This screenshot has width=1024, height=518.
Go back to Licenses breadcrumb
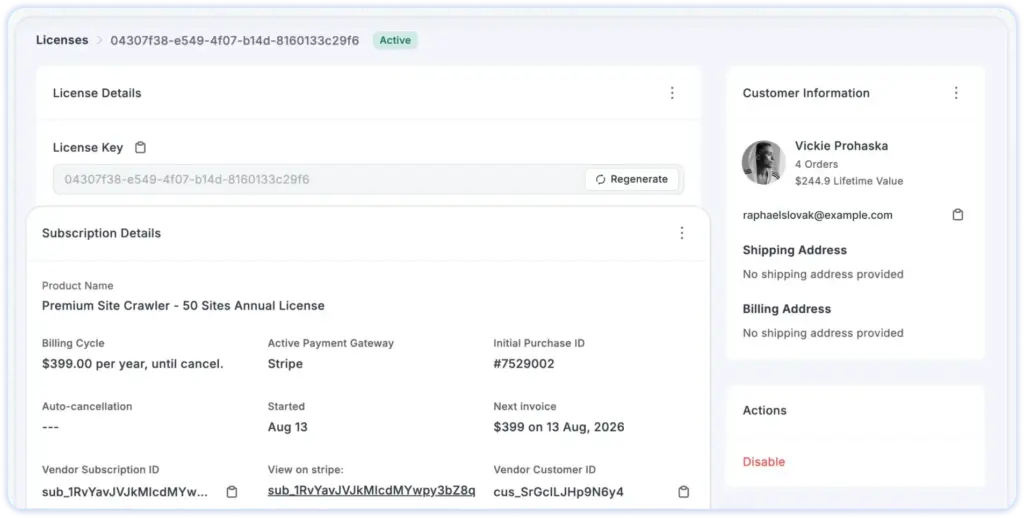click(x=62, y=40)
